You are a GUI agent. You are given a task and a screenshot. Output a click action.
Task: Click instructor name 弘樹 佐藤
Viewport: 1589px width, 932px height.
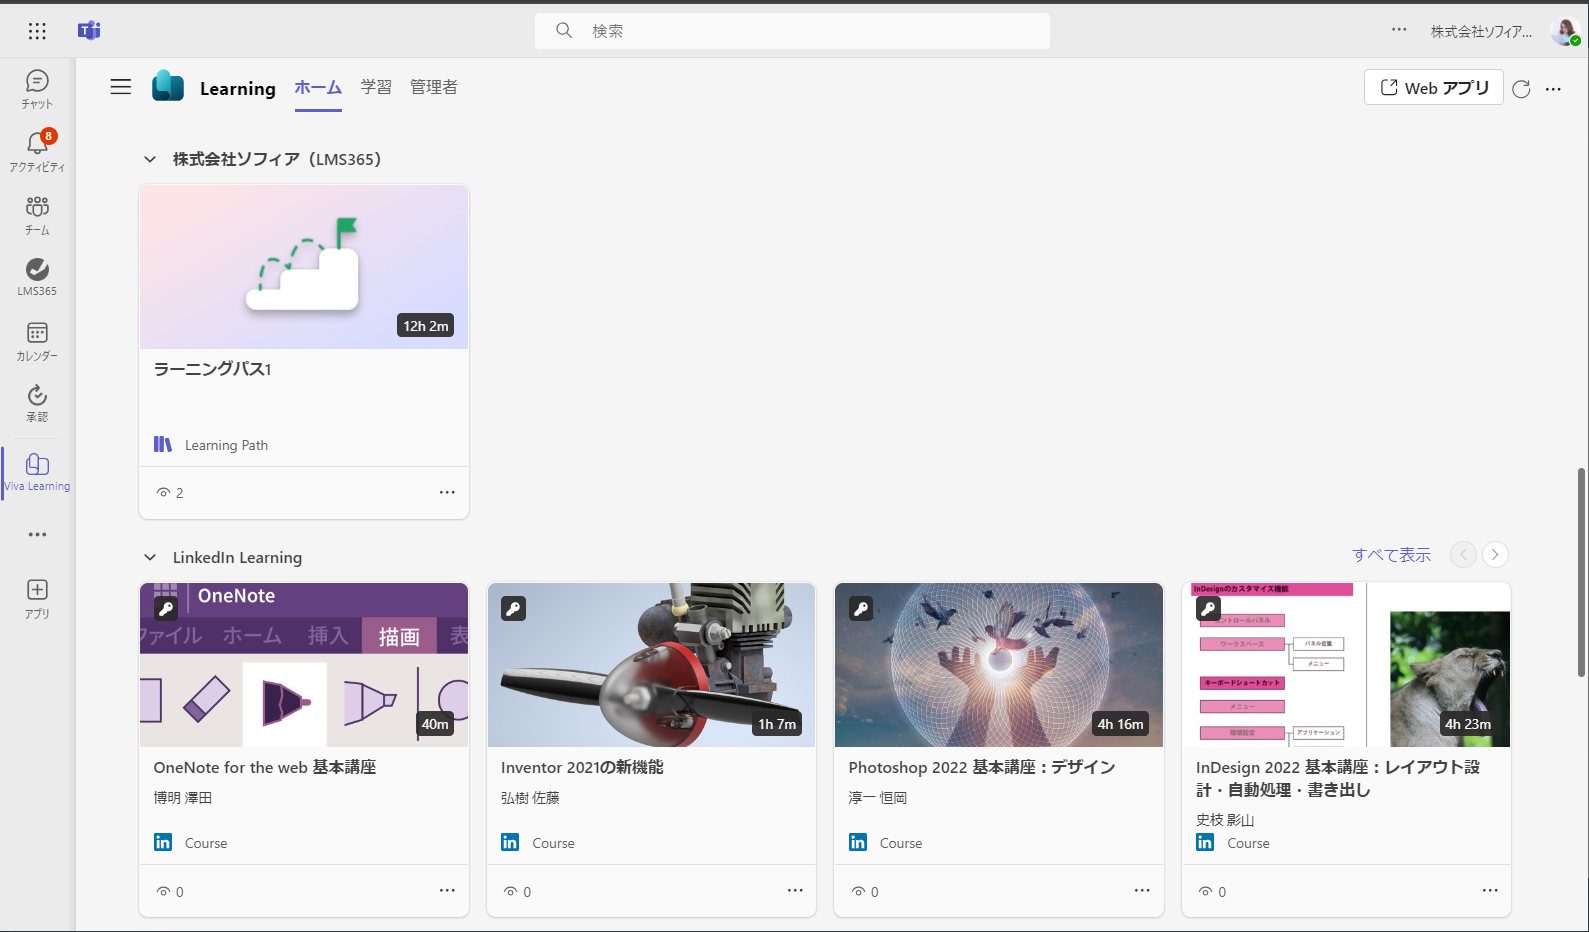[530, 798]
